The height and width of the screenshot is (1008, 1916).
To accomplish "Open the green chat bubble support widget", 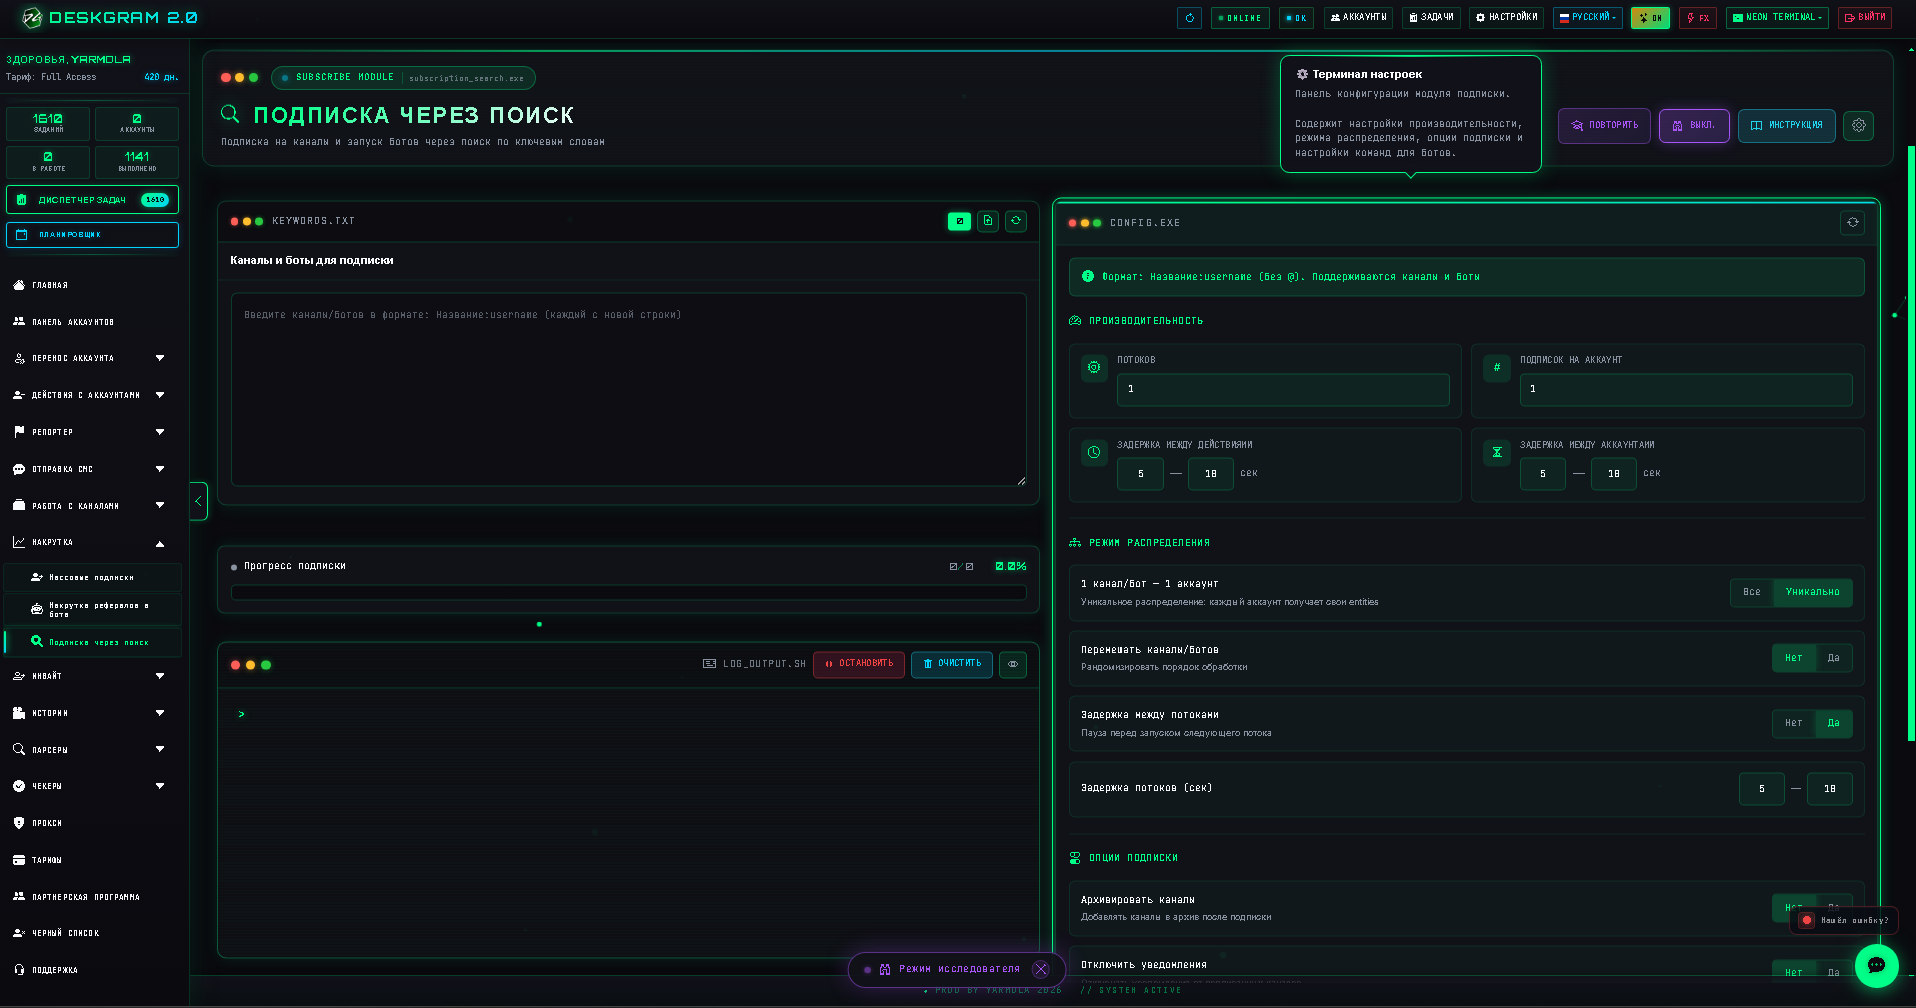I will point(1876,966).
